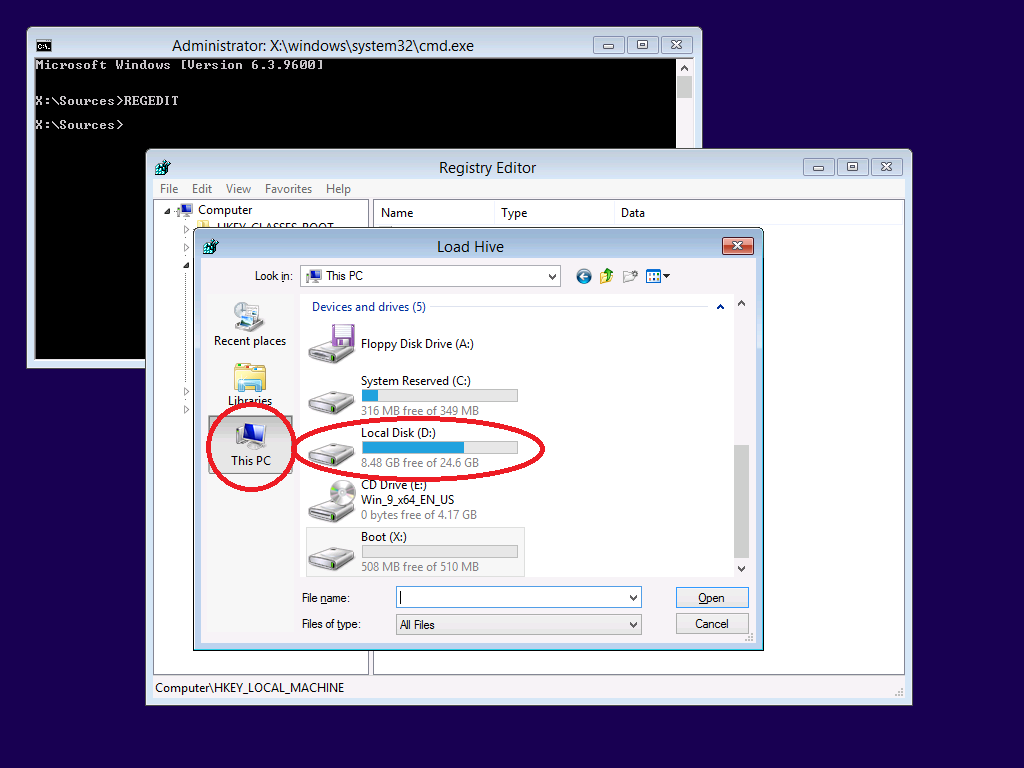Open the Favorites menu in Registry Editor

click(288, 189)
